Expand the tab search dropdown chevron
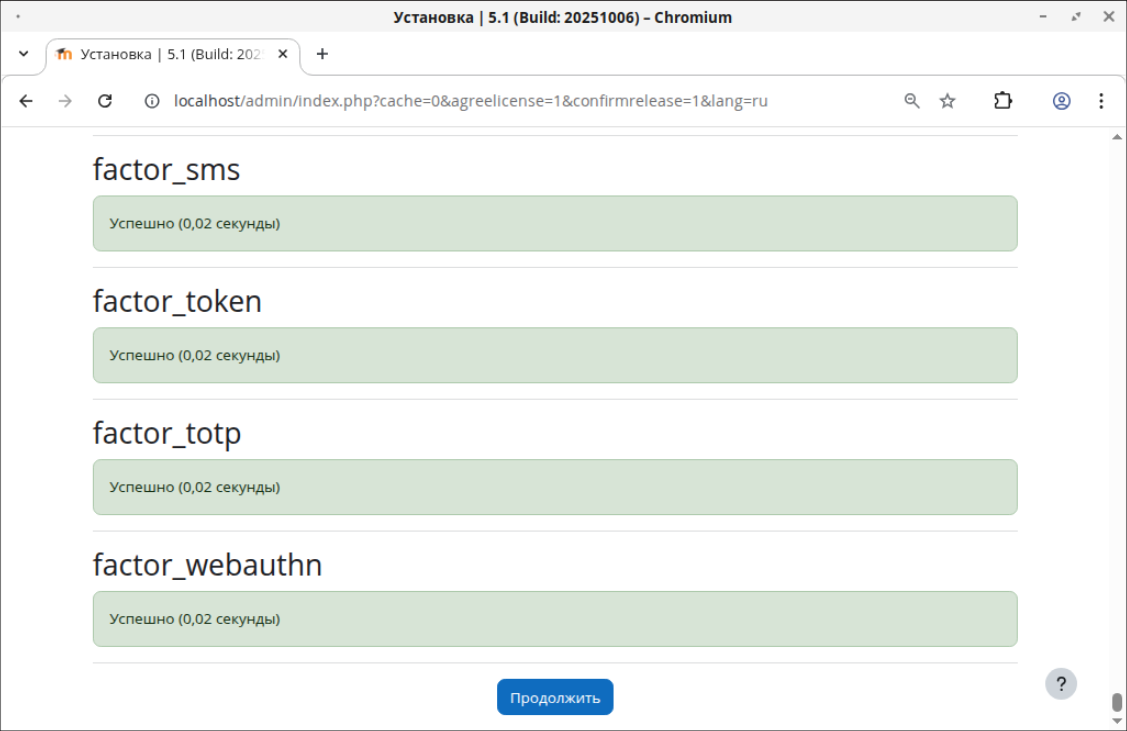The image size is (1127, 731). pyautogui.click(x=24, y=54)
